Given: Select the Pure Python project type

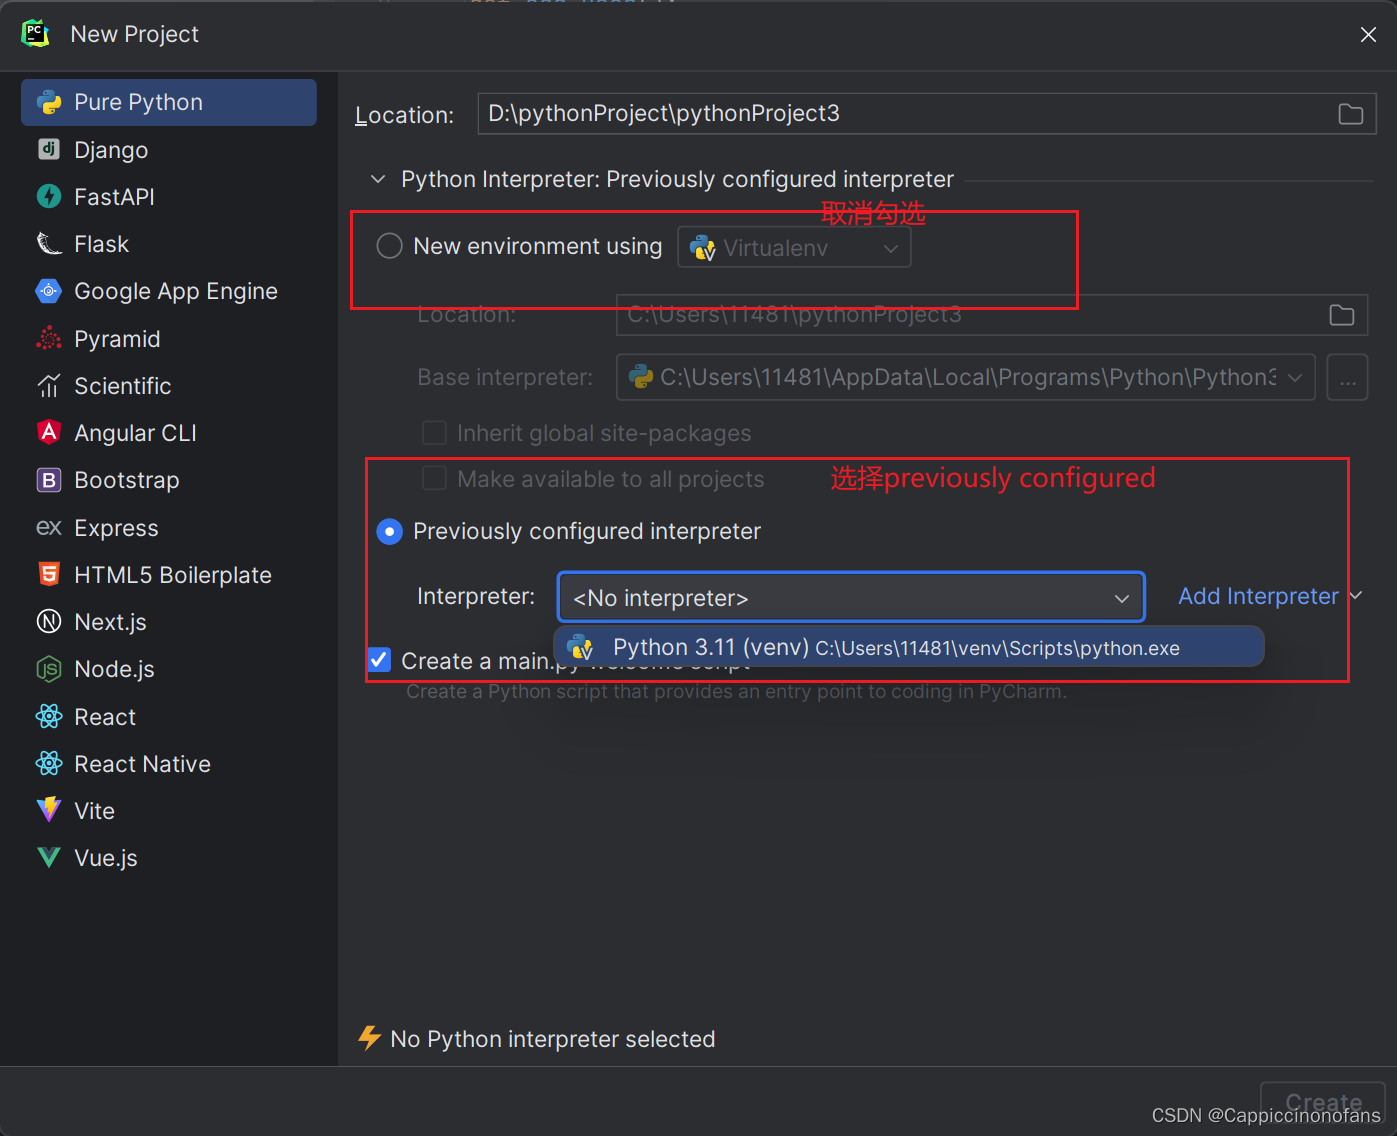Looking at the screenshot, I should (x=137, y=101).
